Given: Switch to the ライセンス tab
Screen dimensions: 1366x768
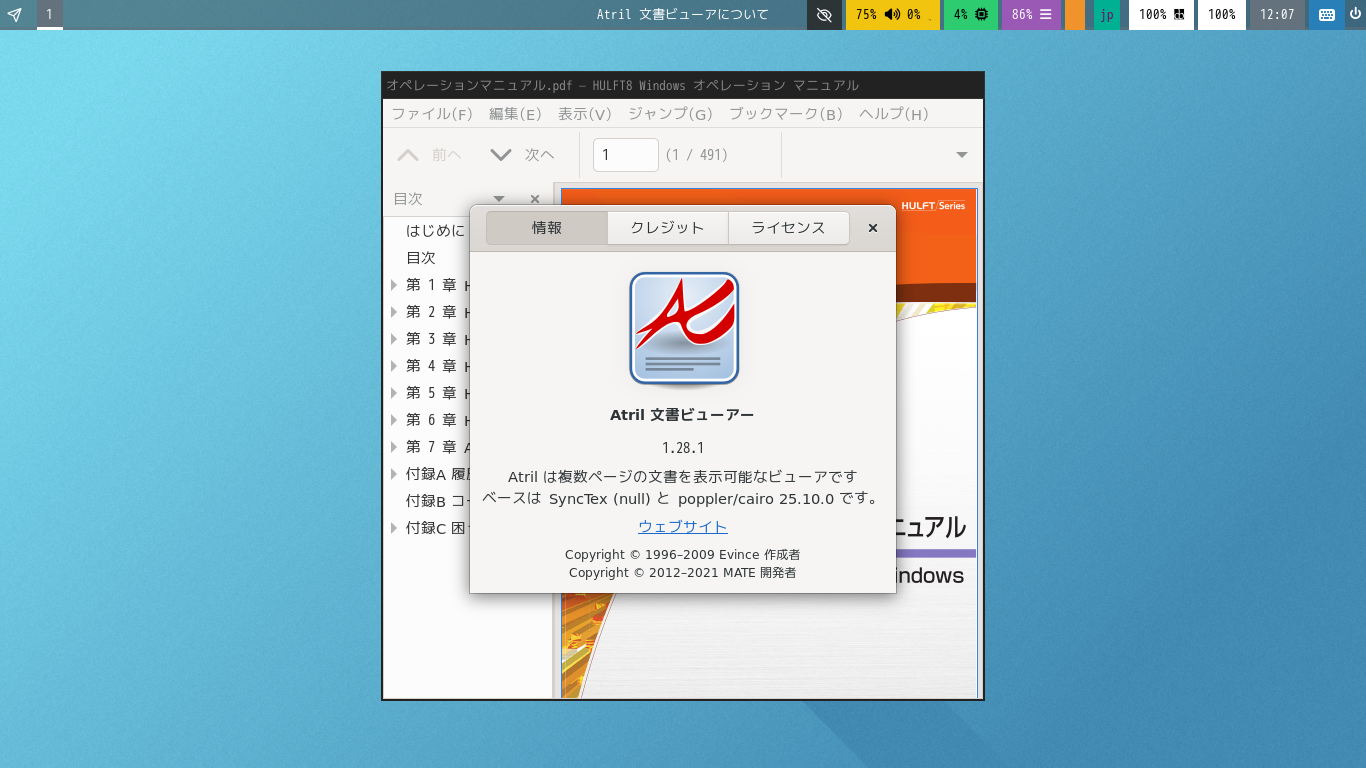Looking at the screenshot, I should point(789,228).
